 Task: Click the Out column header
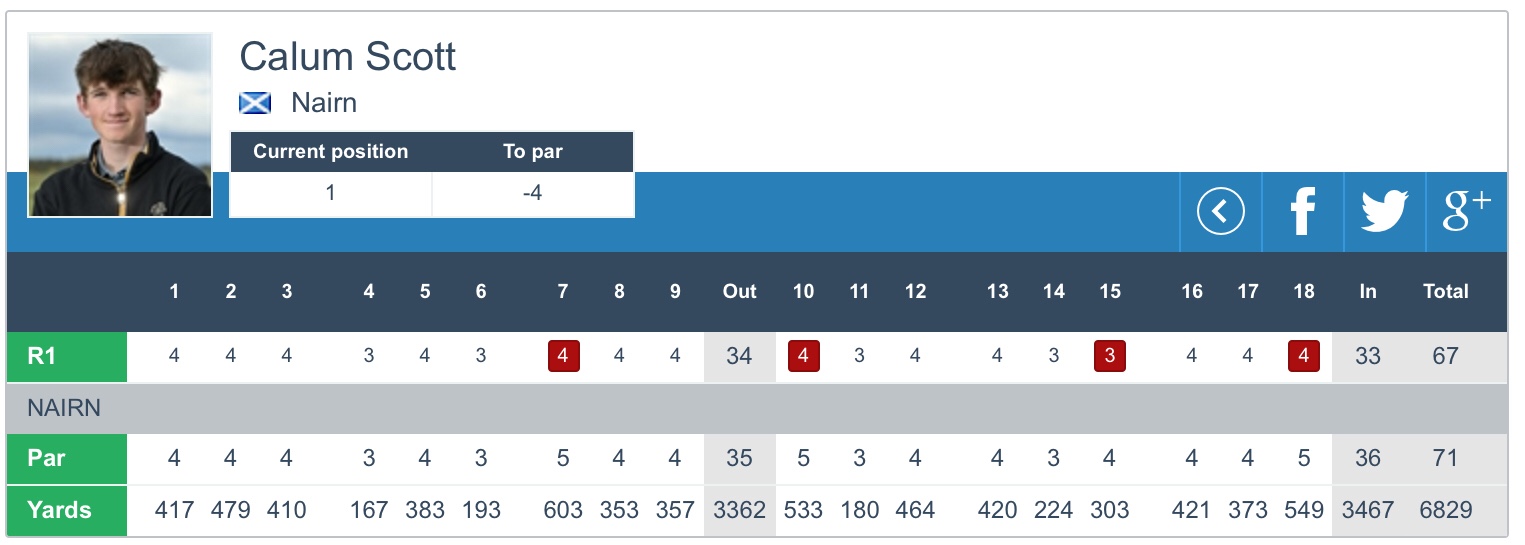(739, 292)
